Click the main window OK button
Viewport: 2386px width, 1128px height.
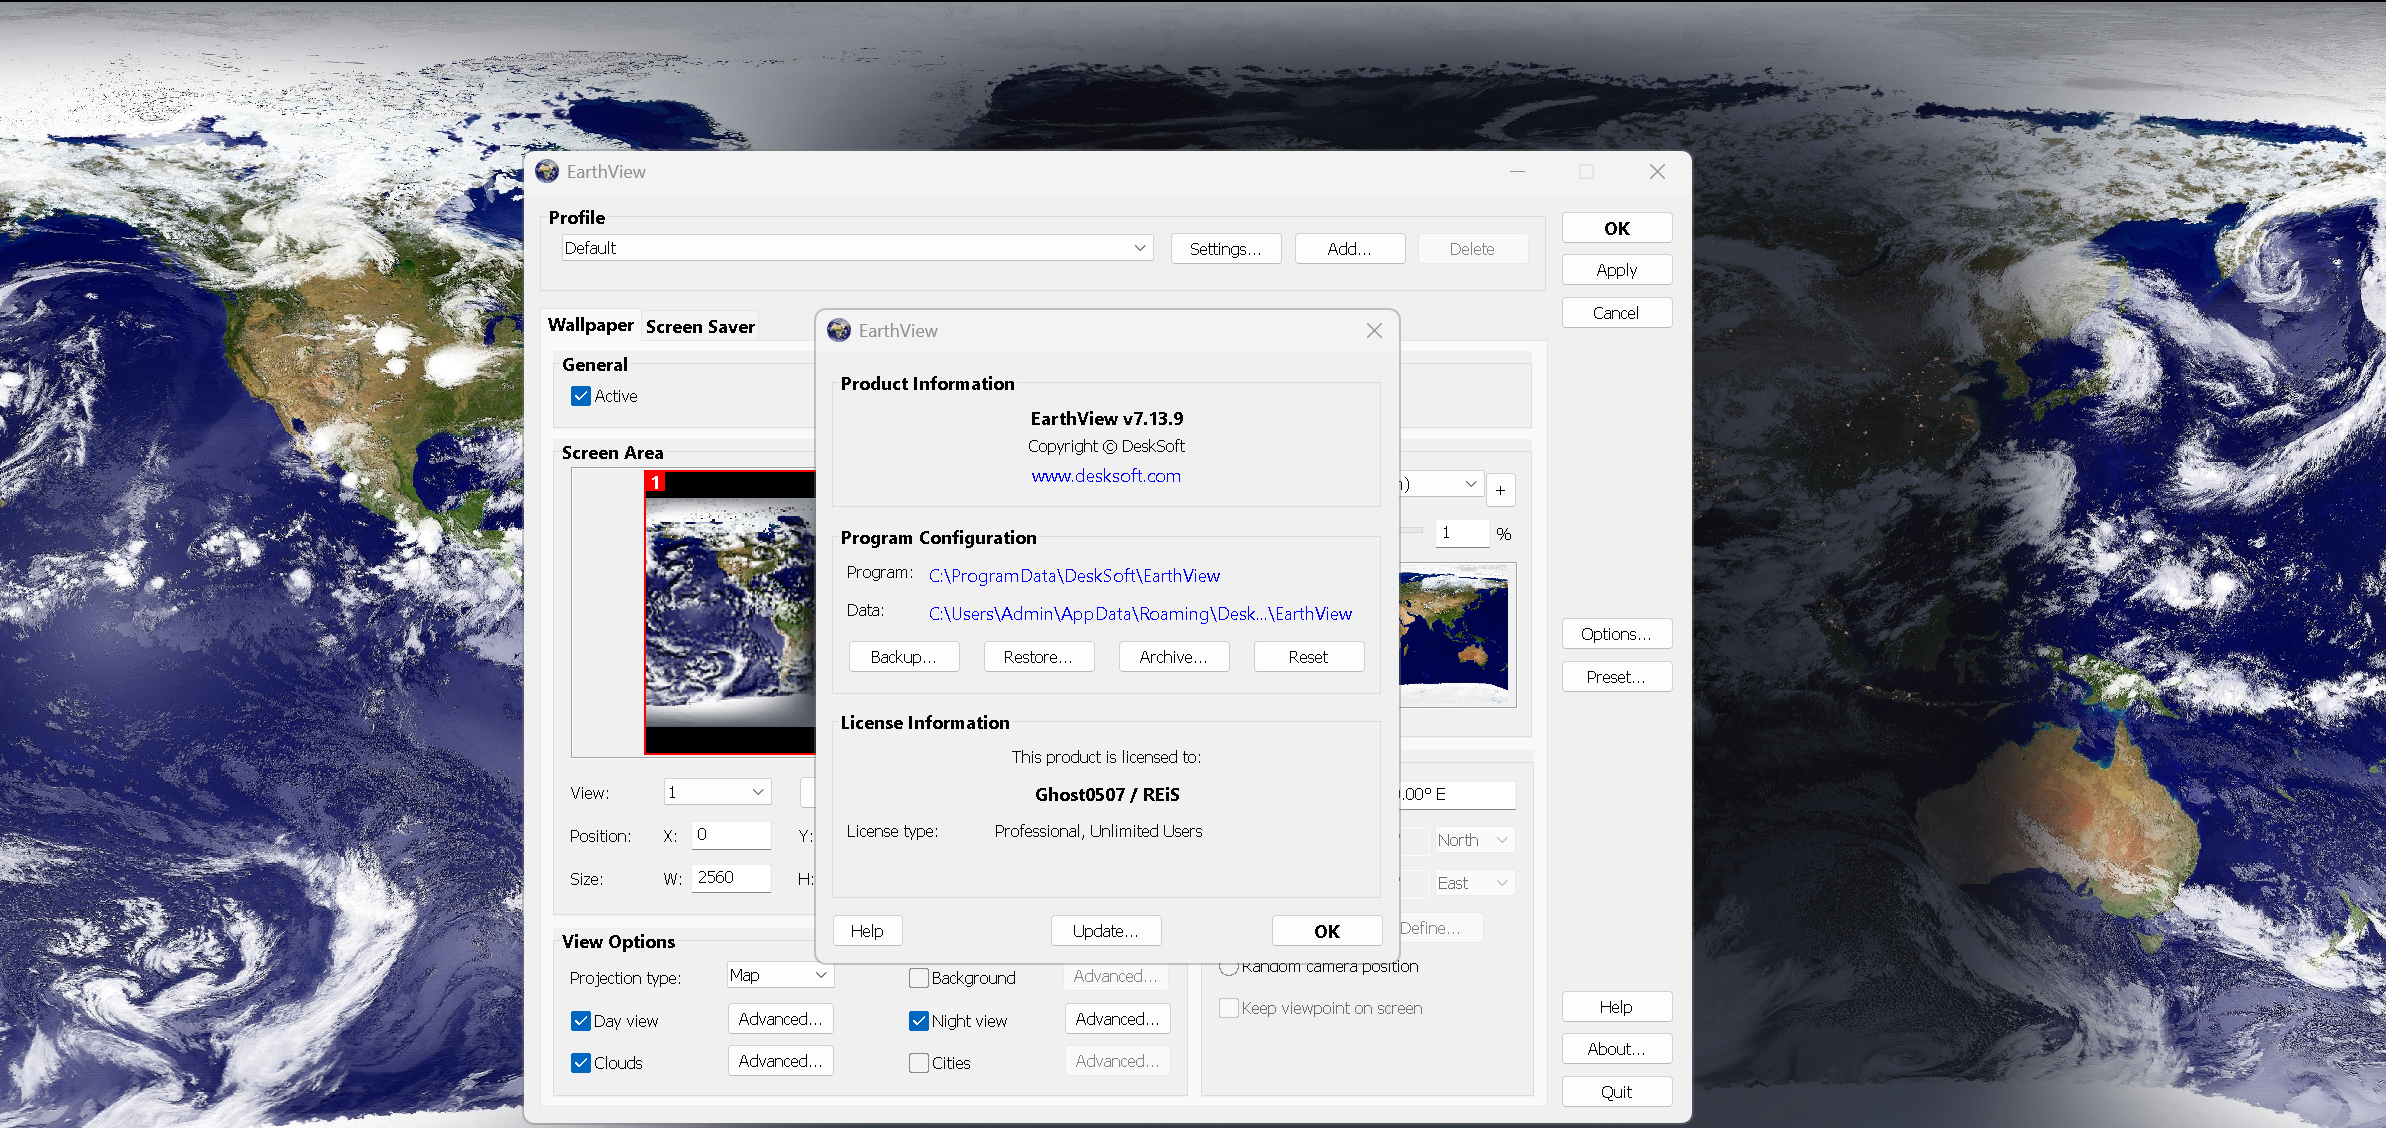[x=1617, y=228]
